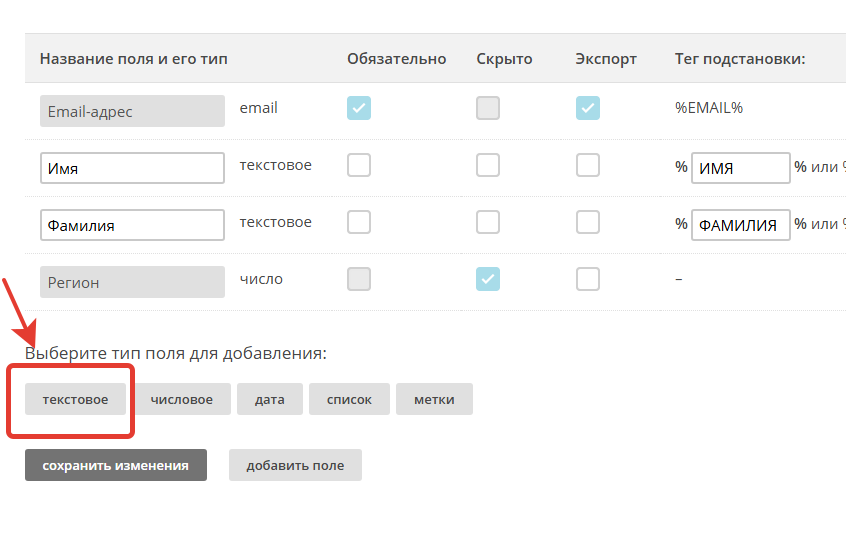Pick the дата field type
The image size is (846, 540).
[270, 399]
